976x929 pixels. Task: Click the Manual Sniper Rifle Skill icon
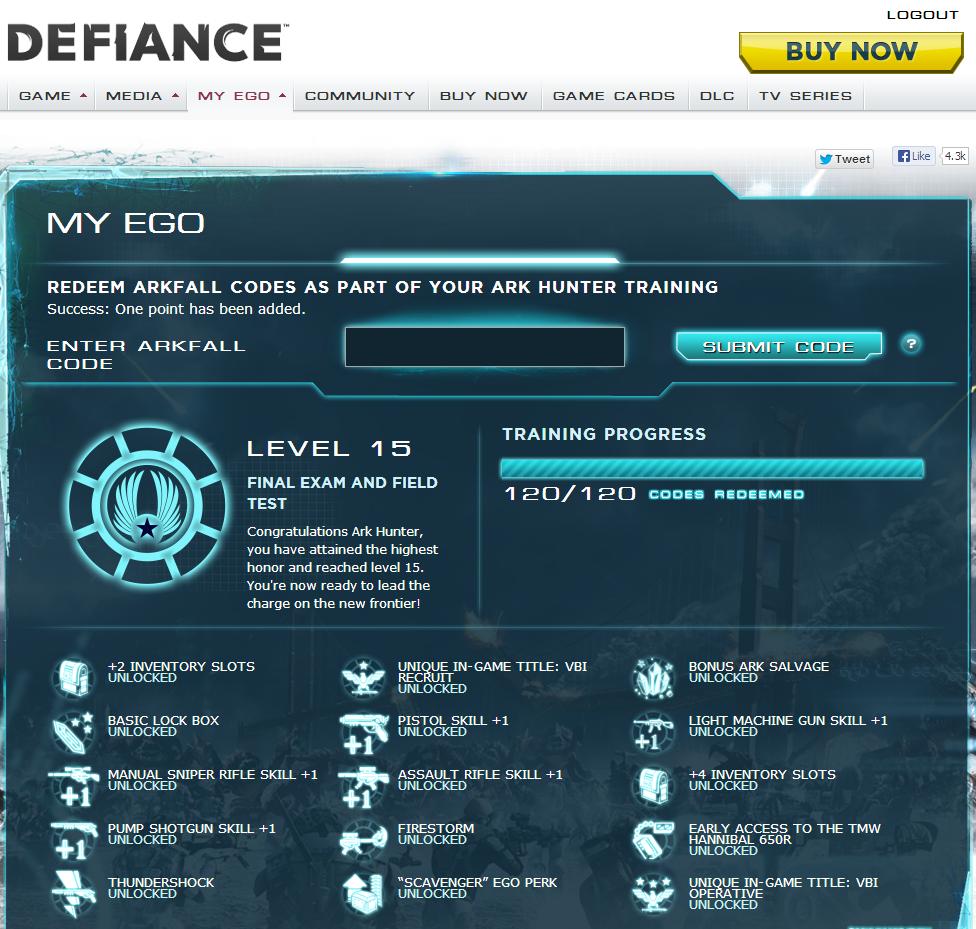[73, 786]
